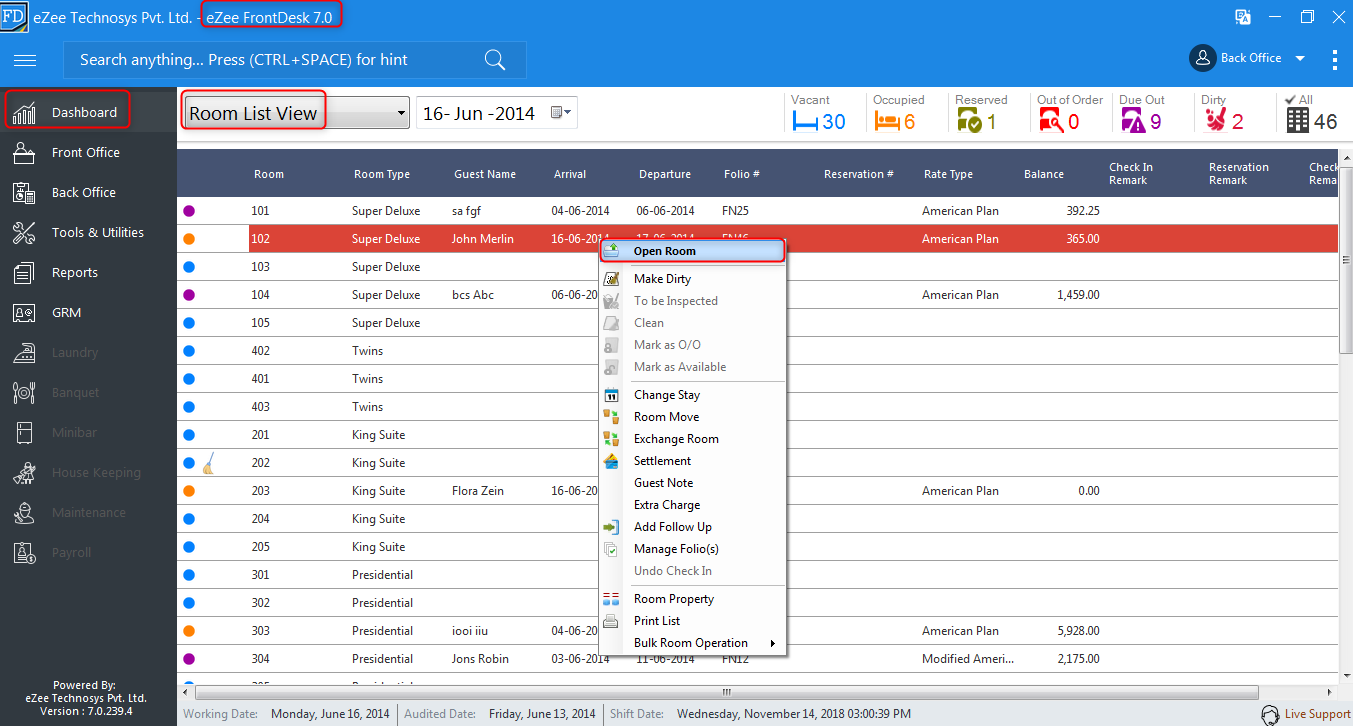
Task: Click the All rooms building icon
Action: pyautogui.click(x=1298, y=121)
